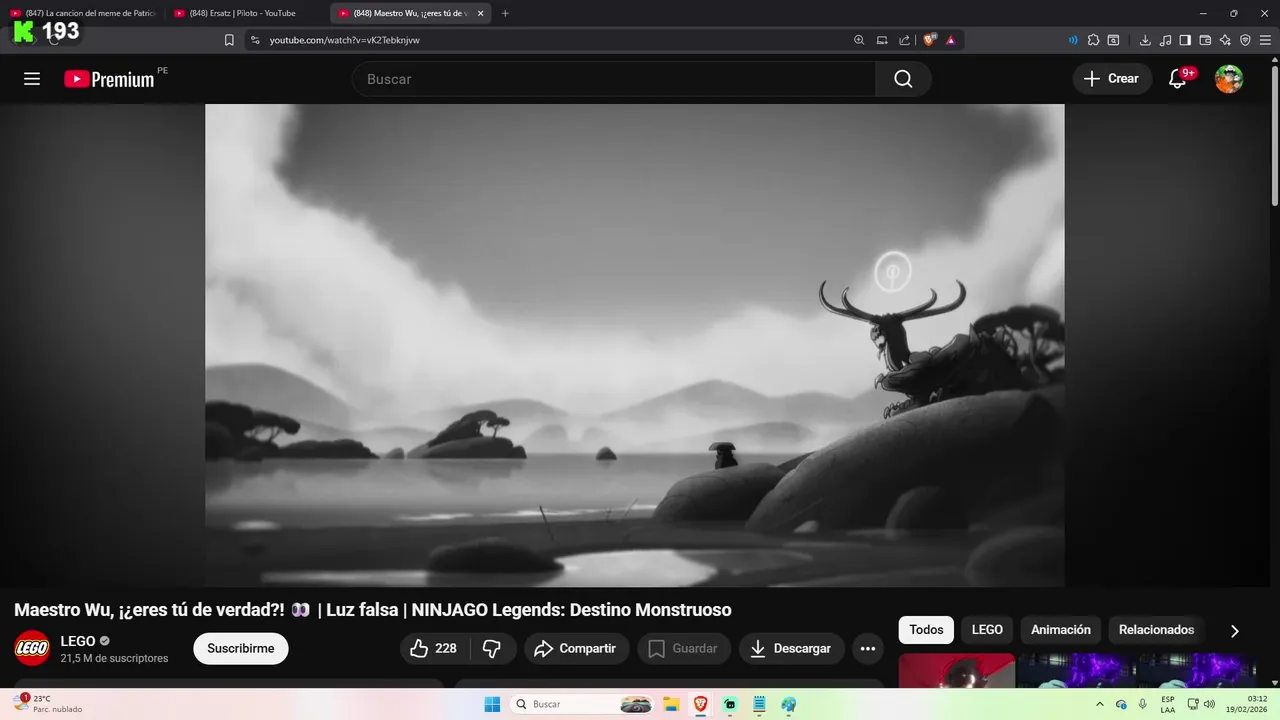The height and width of the screenshot is (720, 1280).
Task: Go to YouTube Premium home logo
Action: click(110, 79)
